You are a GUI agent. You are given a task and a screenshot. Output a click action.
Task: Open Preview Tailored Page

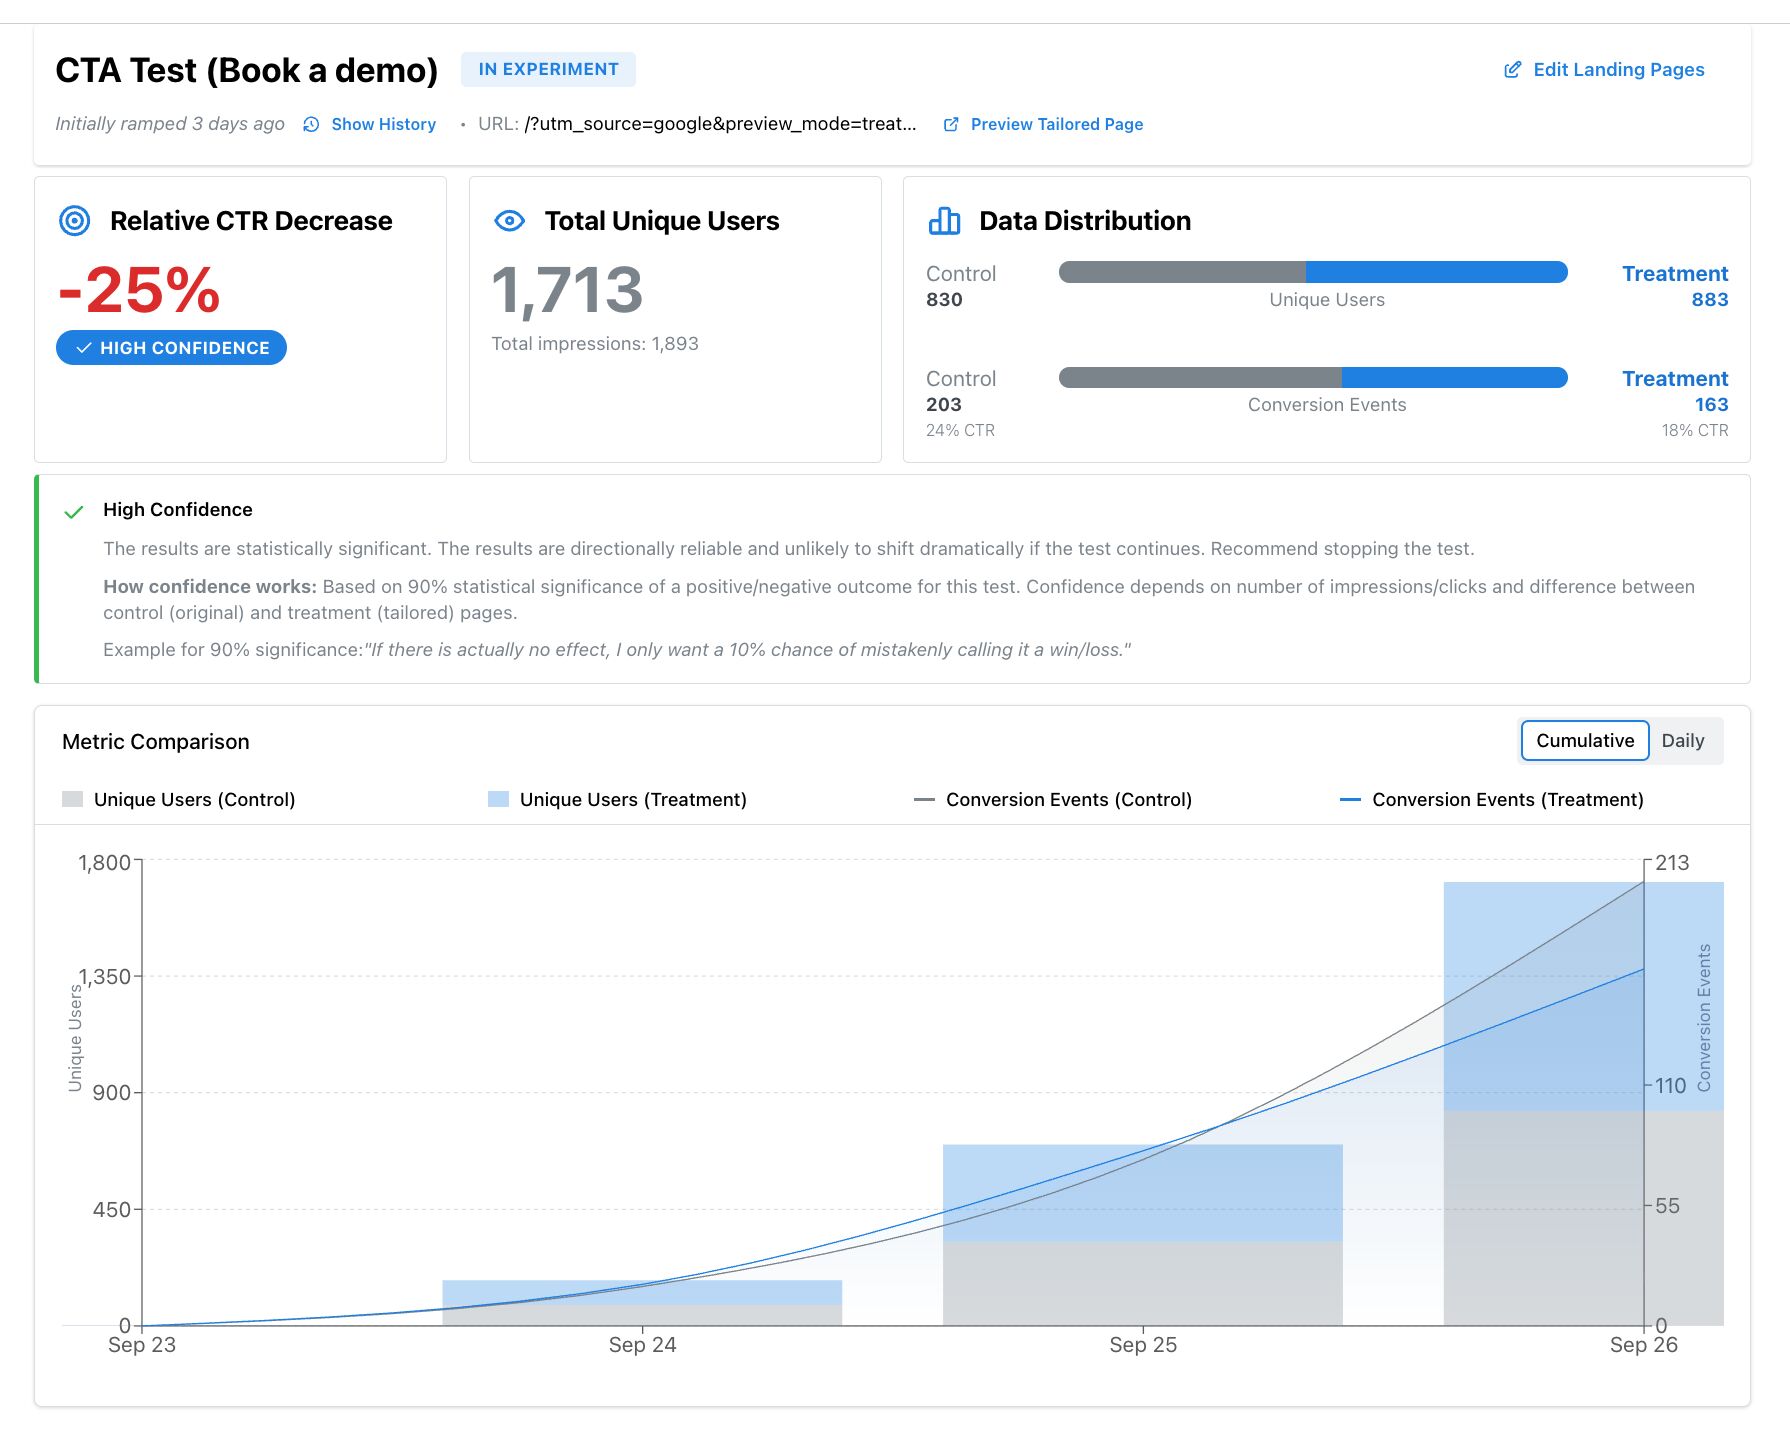click(x=1056, y=124)
